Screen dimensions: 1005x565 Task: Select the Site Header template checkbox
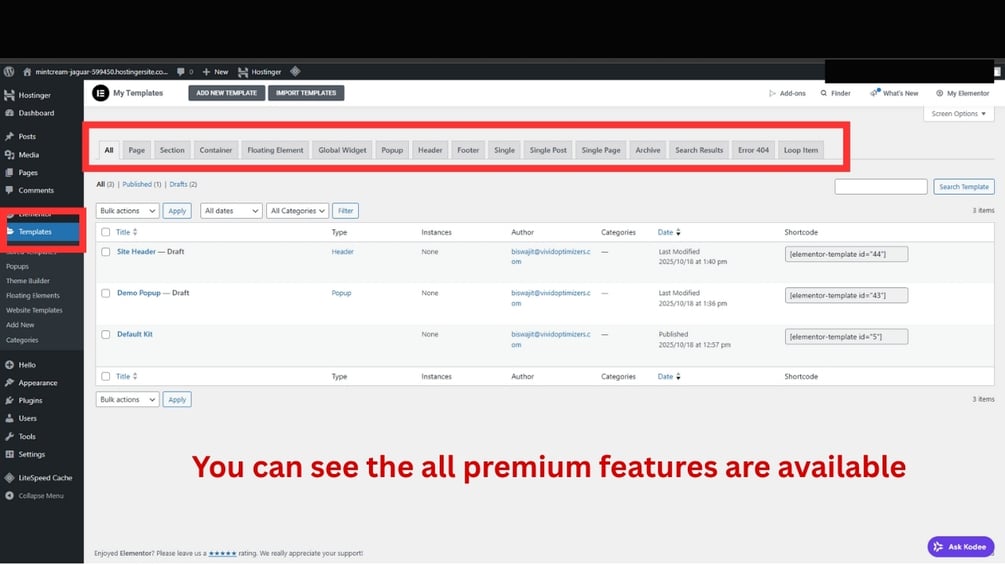pos(106,252)
